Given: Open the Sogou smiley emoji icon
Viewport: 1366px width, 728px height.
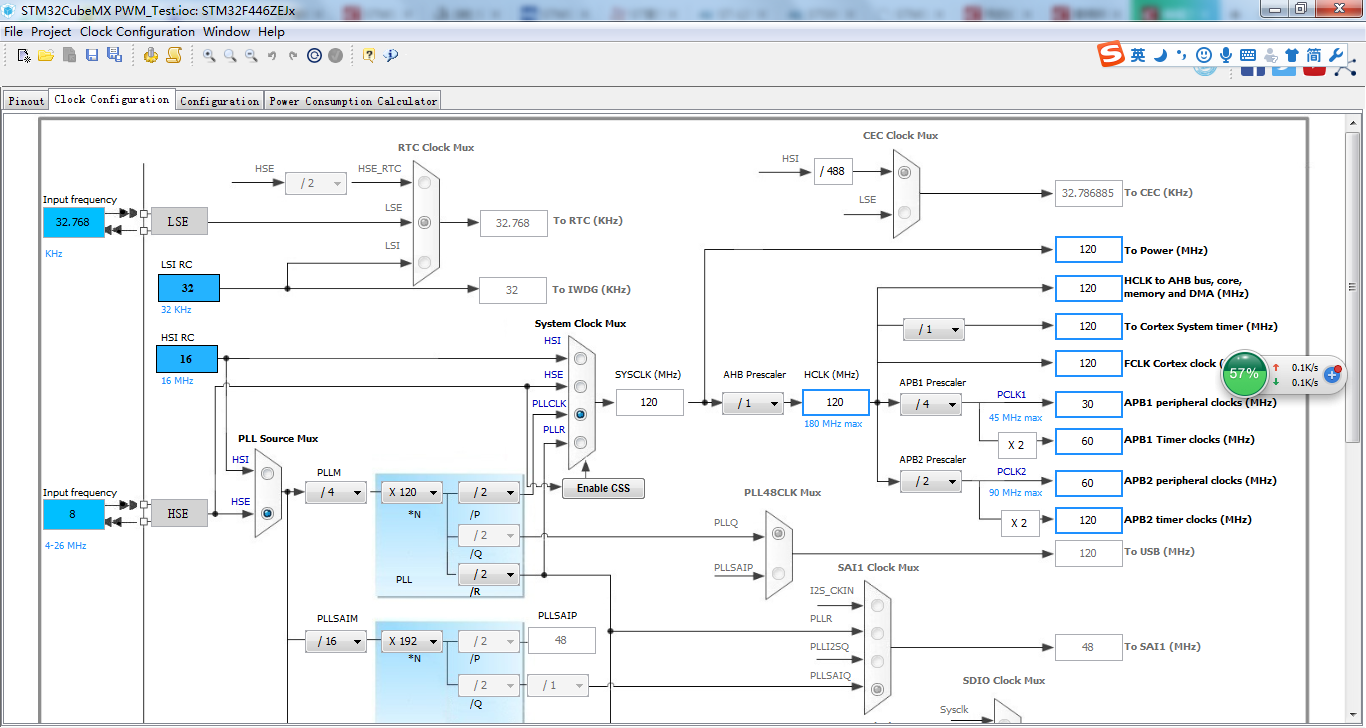Looking at the screenshot, I should tap(1204, 55).
